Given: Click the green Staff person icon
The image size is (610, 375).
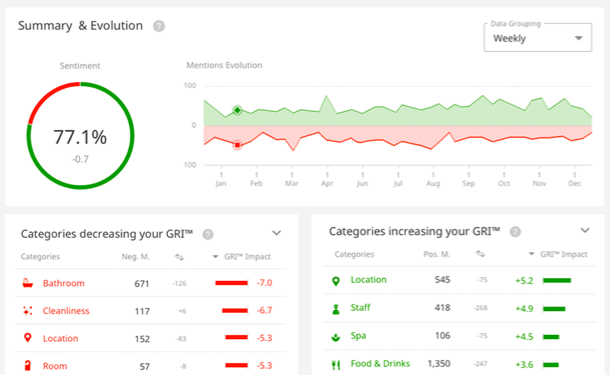Looking at the screenshot, I should 336,308.
